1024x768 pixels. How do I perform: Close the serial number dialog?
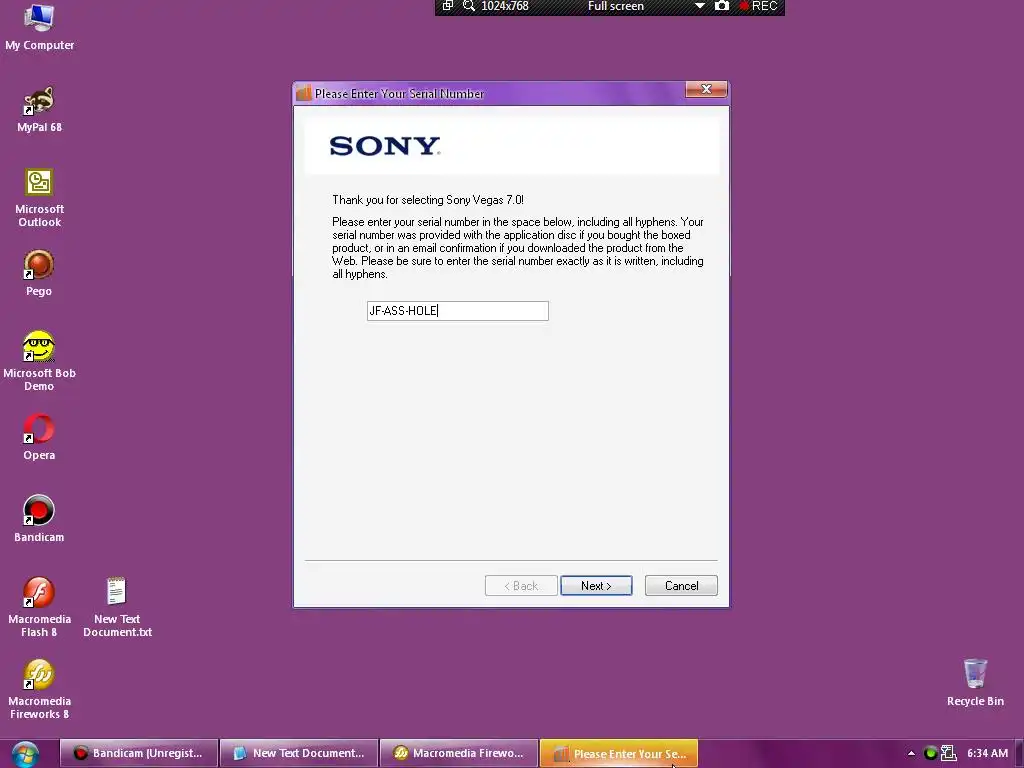[706, 89]
